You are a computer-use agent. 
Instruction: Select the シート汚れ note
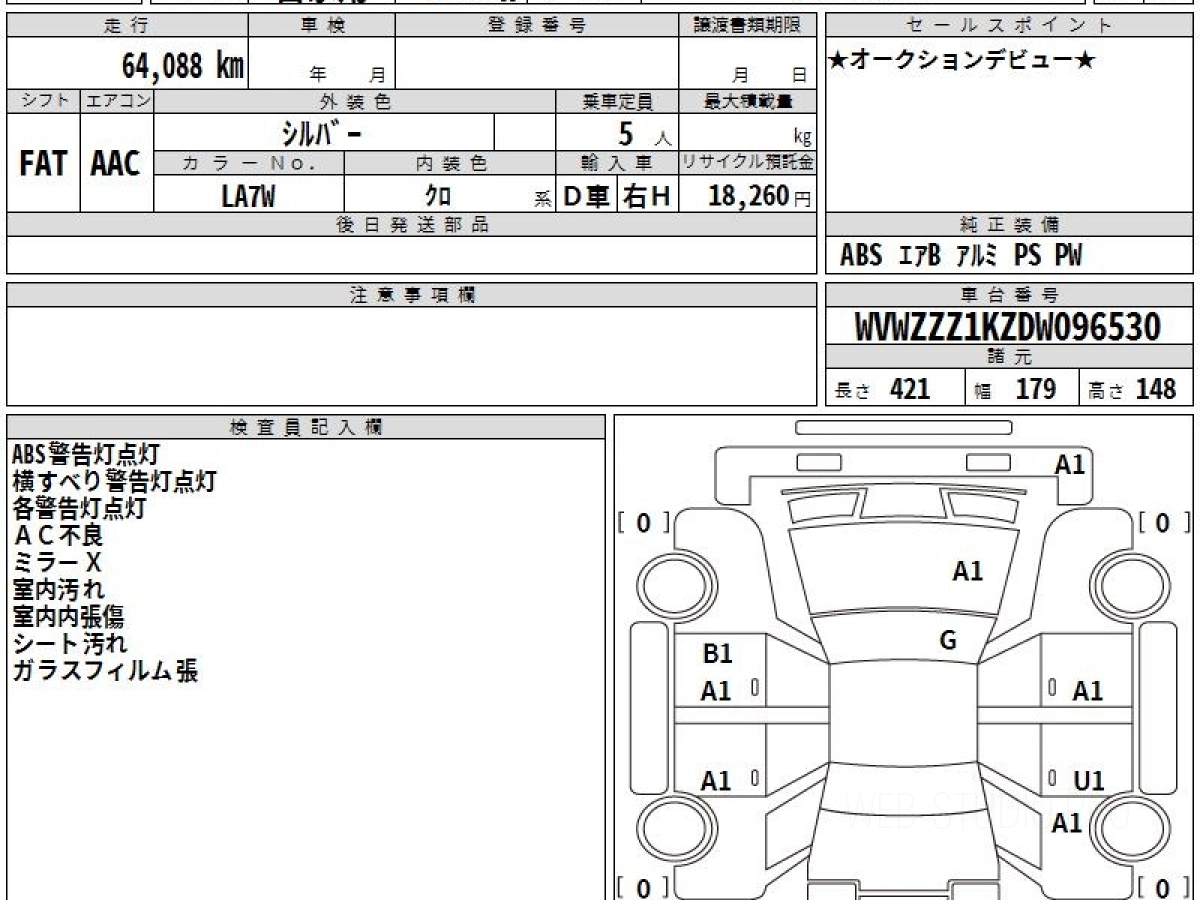click(70, 643)
